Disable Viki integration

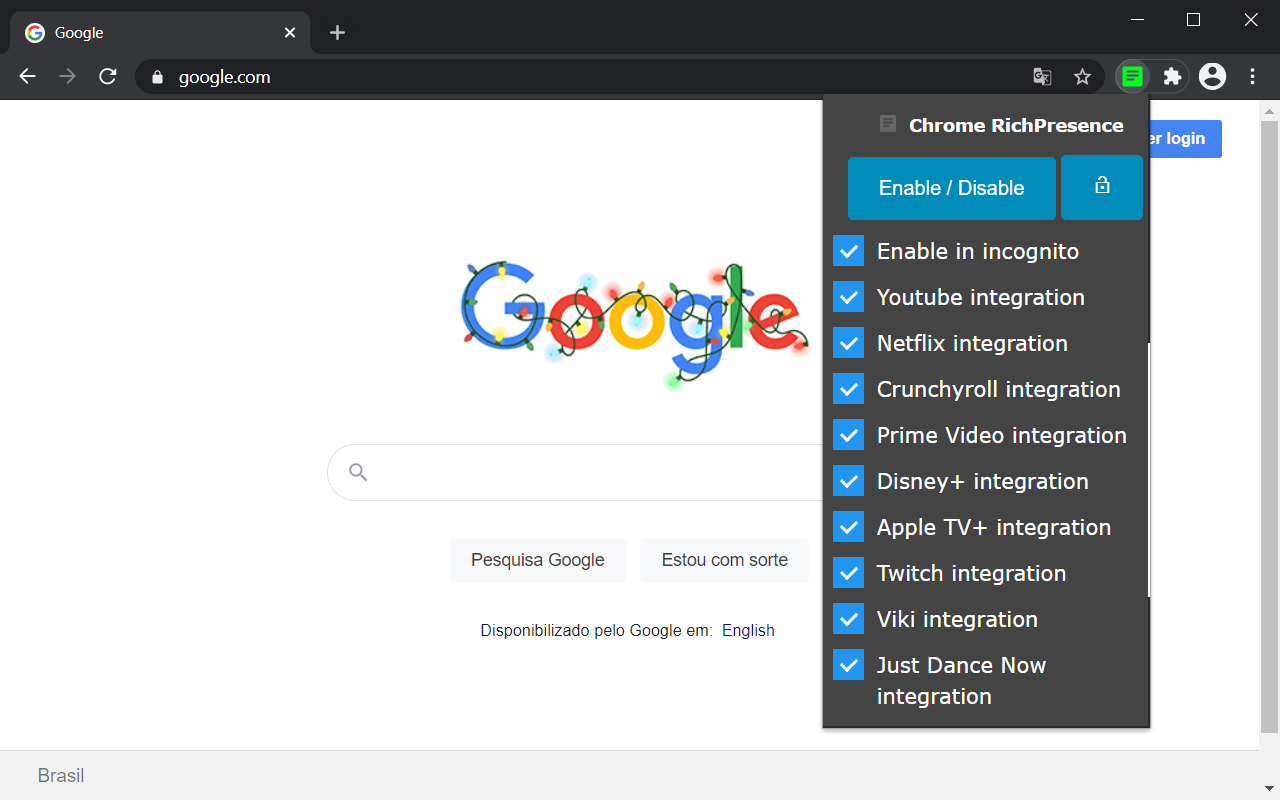[x=848, y=619]
